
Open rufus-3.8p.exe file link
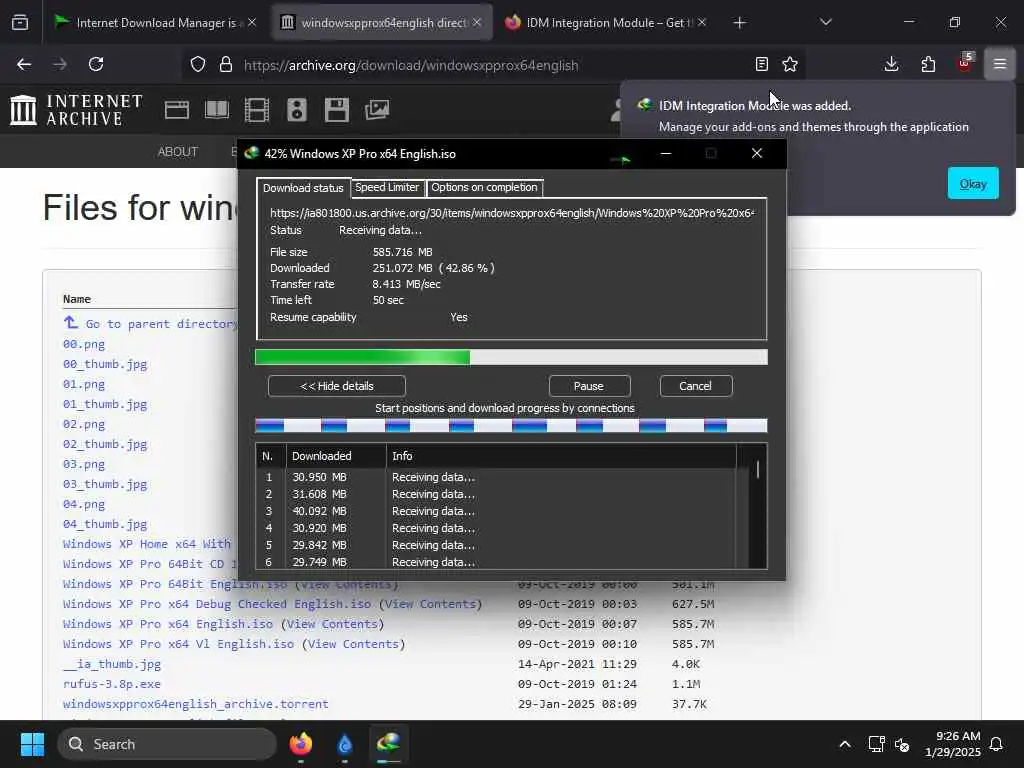pos(112,684)
